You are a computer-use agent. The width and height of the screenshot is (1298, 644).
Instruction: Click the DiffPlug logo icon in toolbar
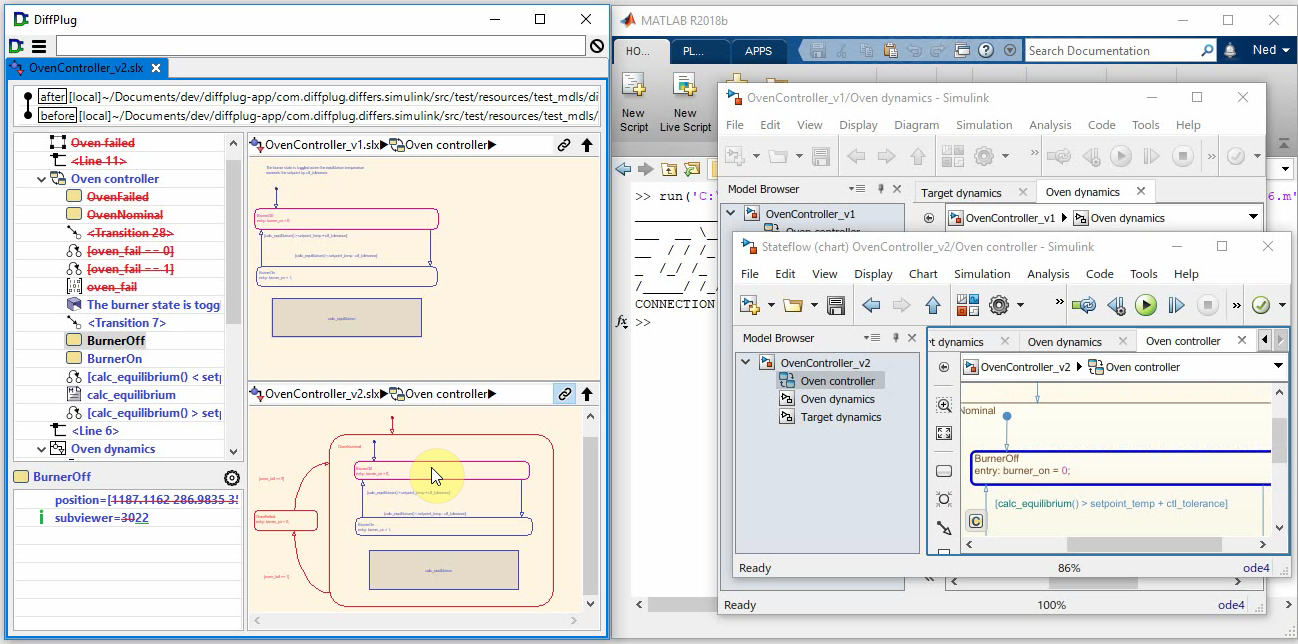click(x=16, y=46)
